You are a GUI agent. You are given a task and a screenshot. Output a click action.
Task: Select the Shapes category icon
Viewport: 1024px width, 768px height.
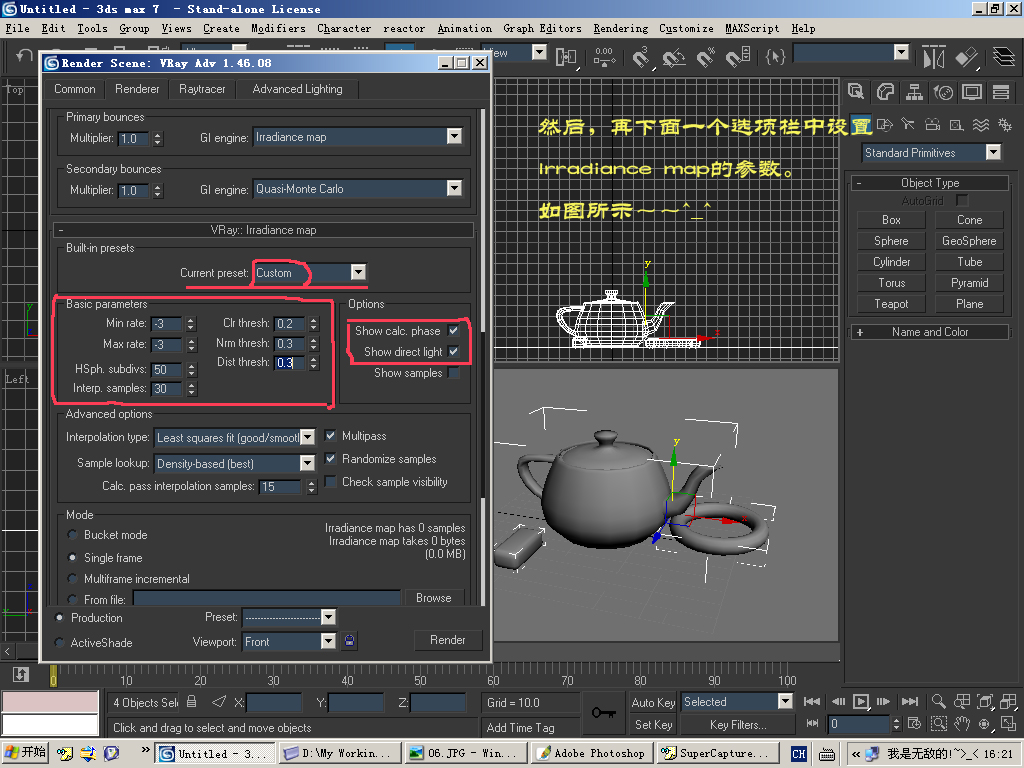pyautogui.click(x=885, y=124)
